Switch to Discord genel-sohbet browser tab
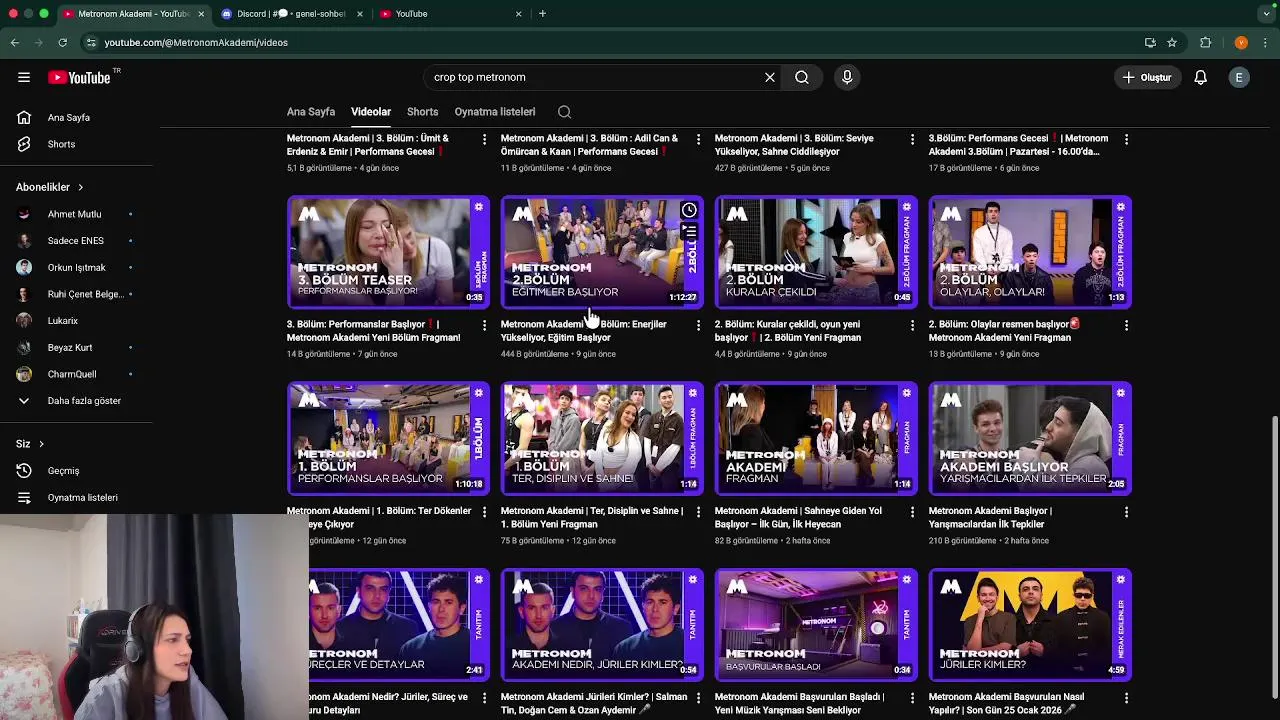 (x=290, y=14)
